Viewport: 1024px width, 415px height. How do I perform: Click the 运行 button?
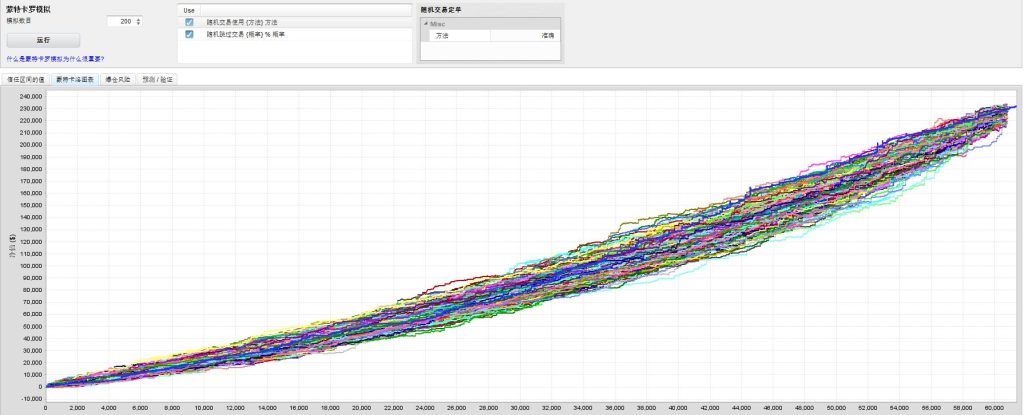coord(43,40)
